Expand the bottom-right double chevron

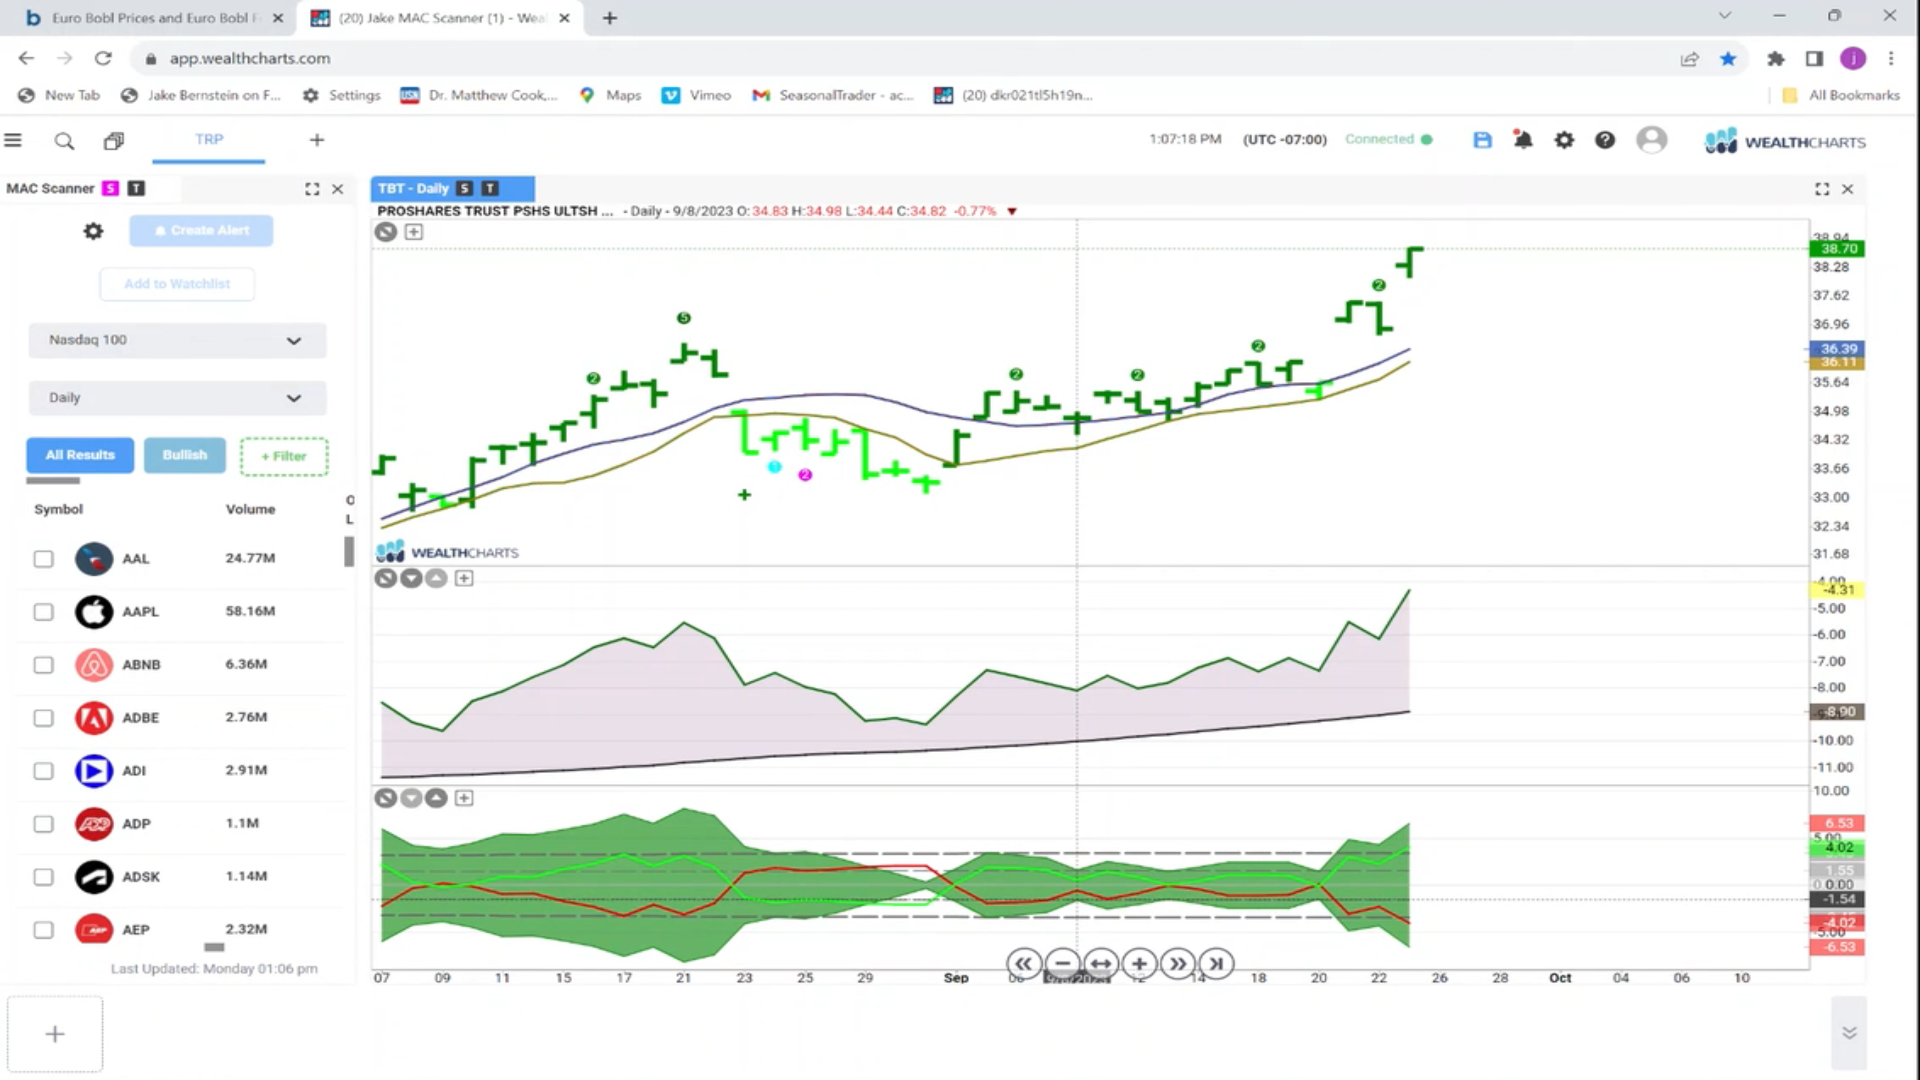(1849, 1033)
